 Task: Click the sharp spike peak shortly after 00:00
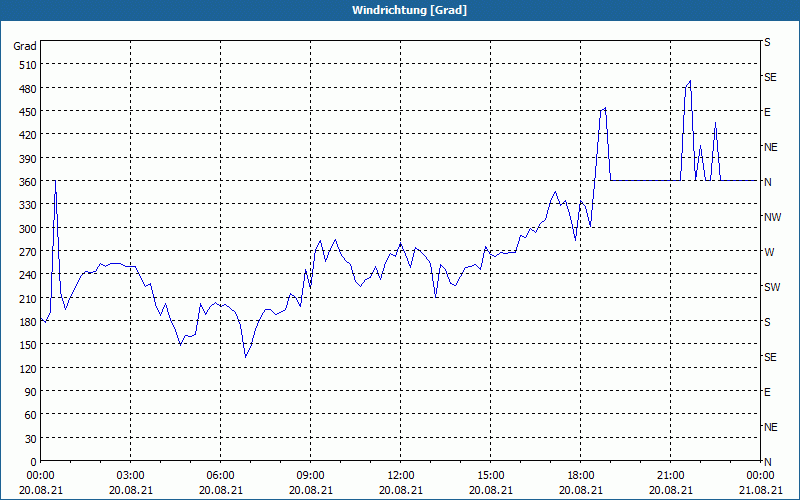pyautogui.click(x=55, y=182)
